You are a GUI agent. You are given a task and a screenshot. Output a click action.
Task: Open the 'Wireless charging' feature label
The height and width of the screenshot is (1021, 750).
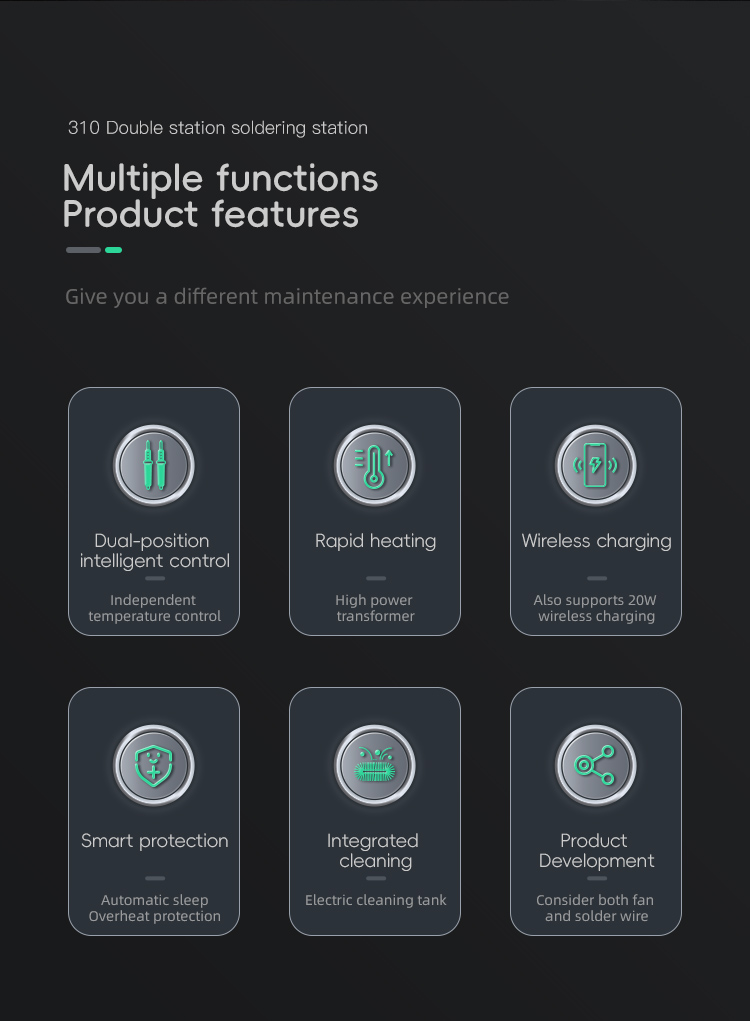(596, 541)
